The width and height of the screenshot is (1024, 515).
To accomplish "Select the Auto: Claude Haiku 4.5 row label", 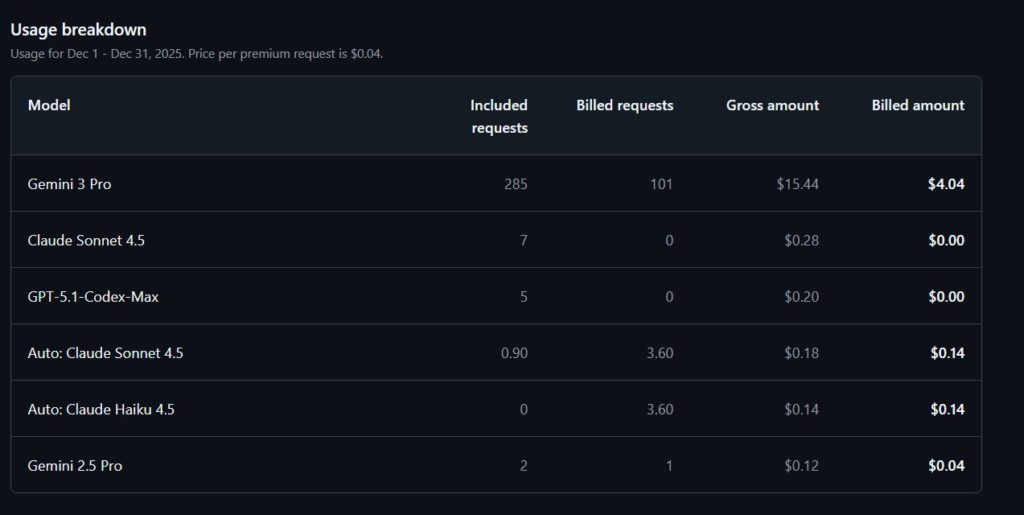I will click(101, 409).
